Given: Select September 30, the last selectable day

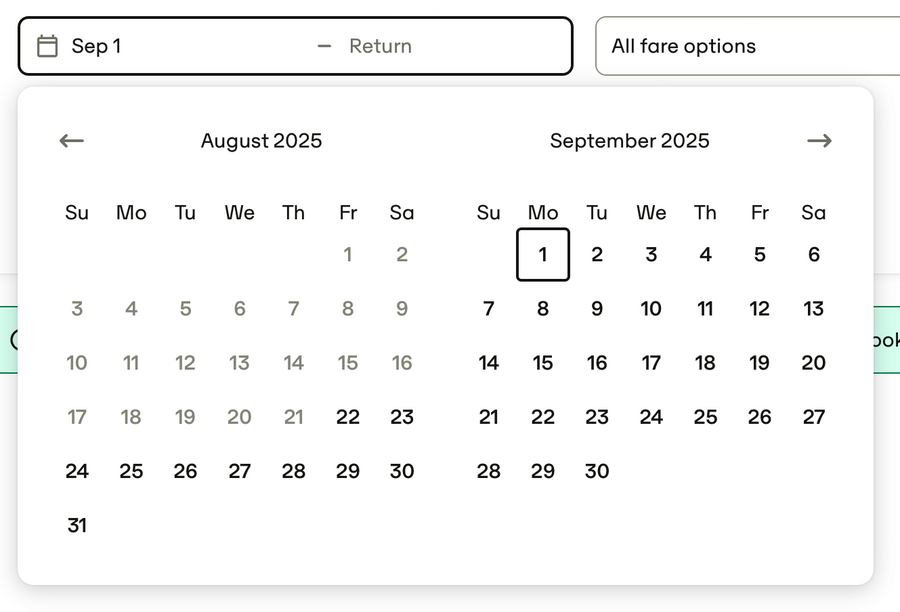Looking at the screenshot, I should (x=597, y=471).
